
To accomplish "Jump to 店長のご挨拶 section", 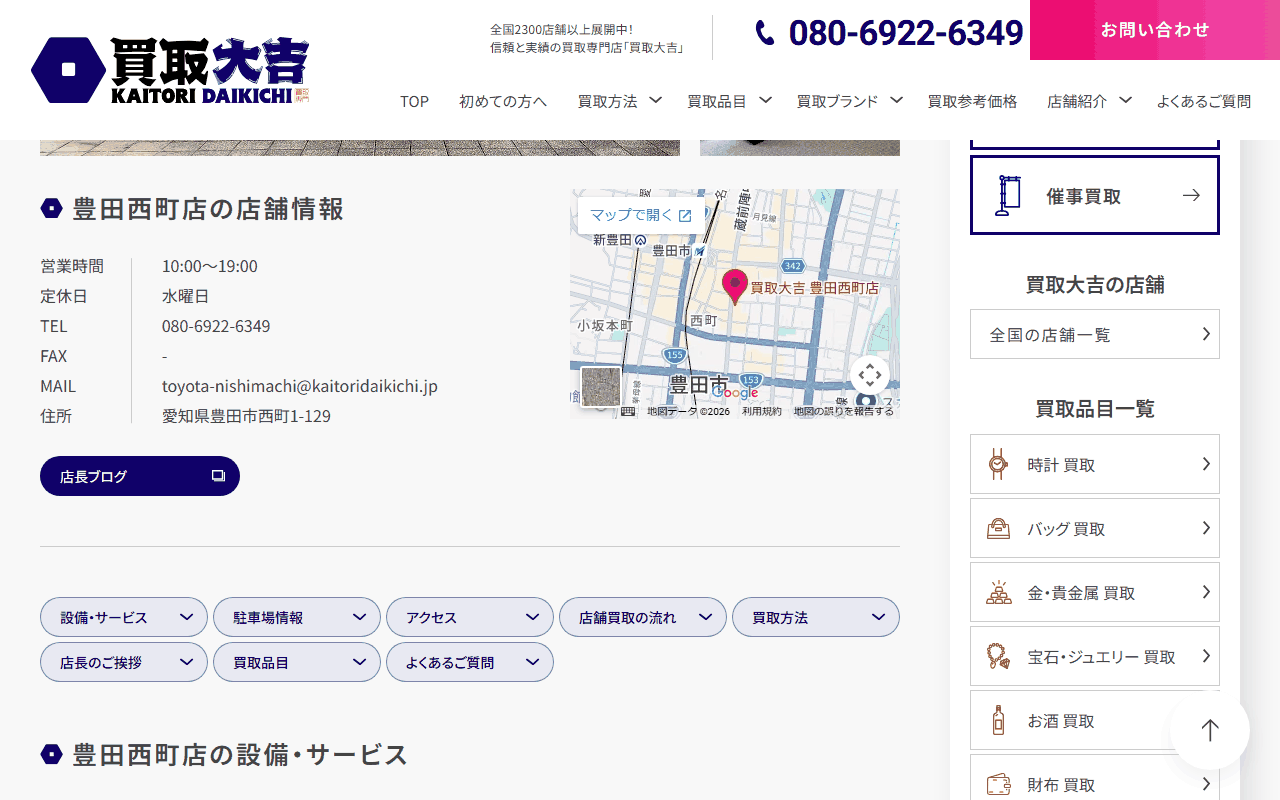I will 124,662.
